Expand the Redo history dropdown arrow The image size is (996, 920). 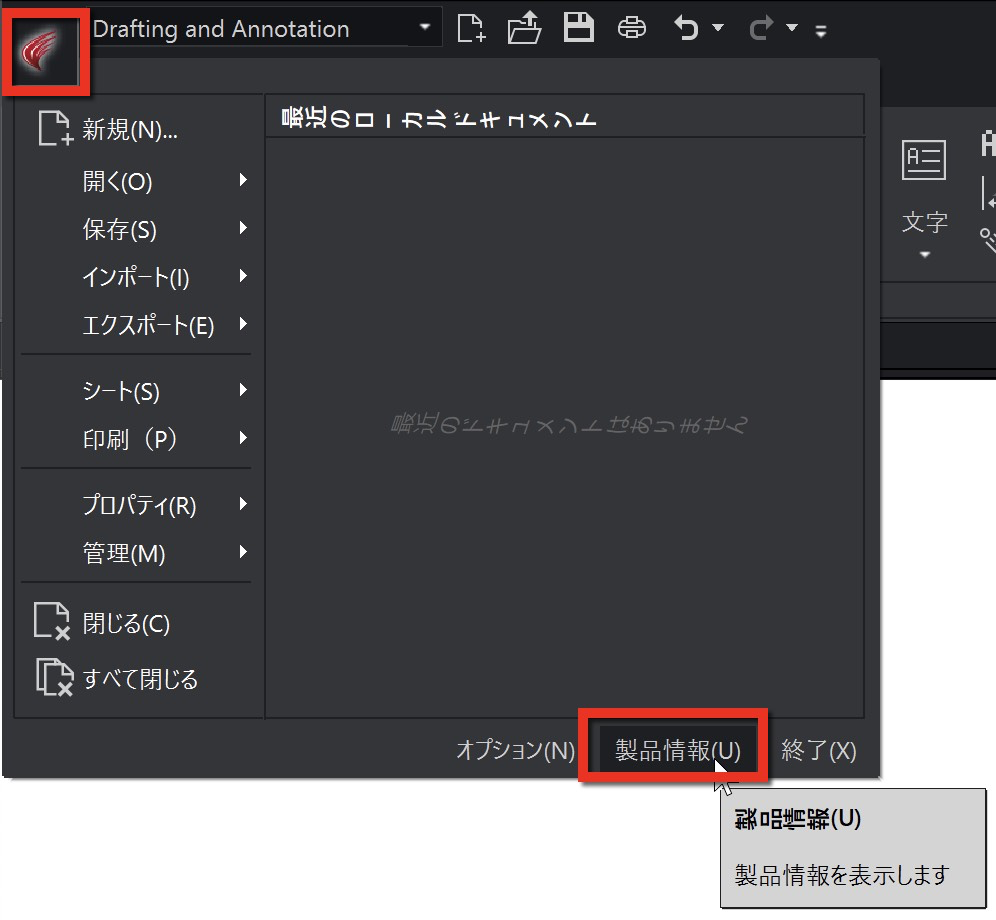click(791, 28)
